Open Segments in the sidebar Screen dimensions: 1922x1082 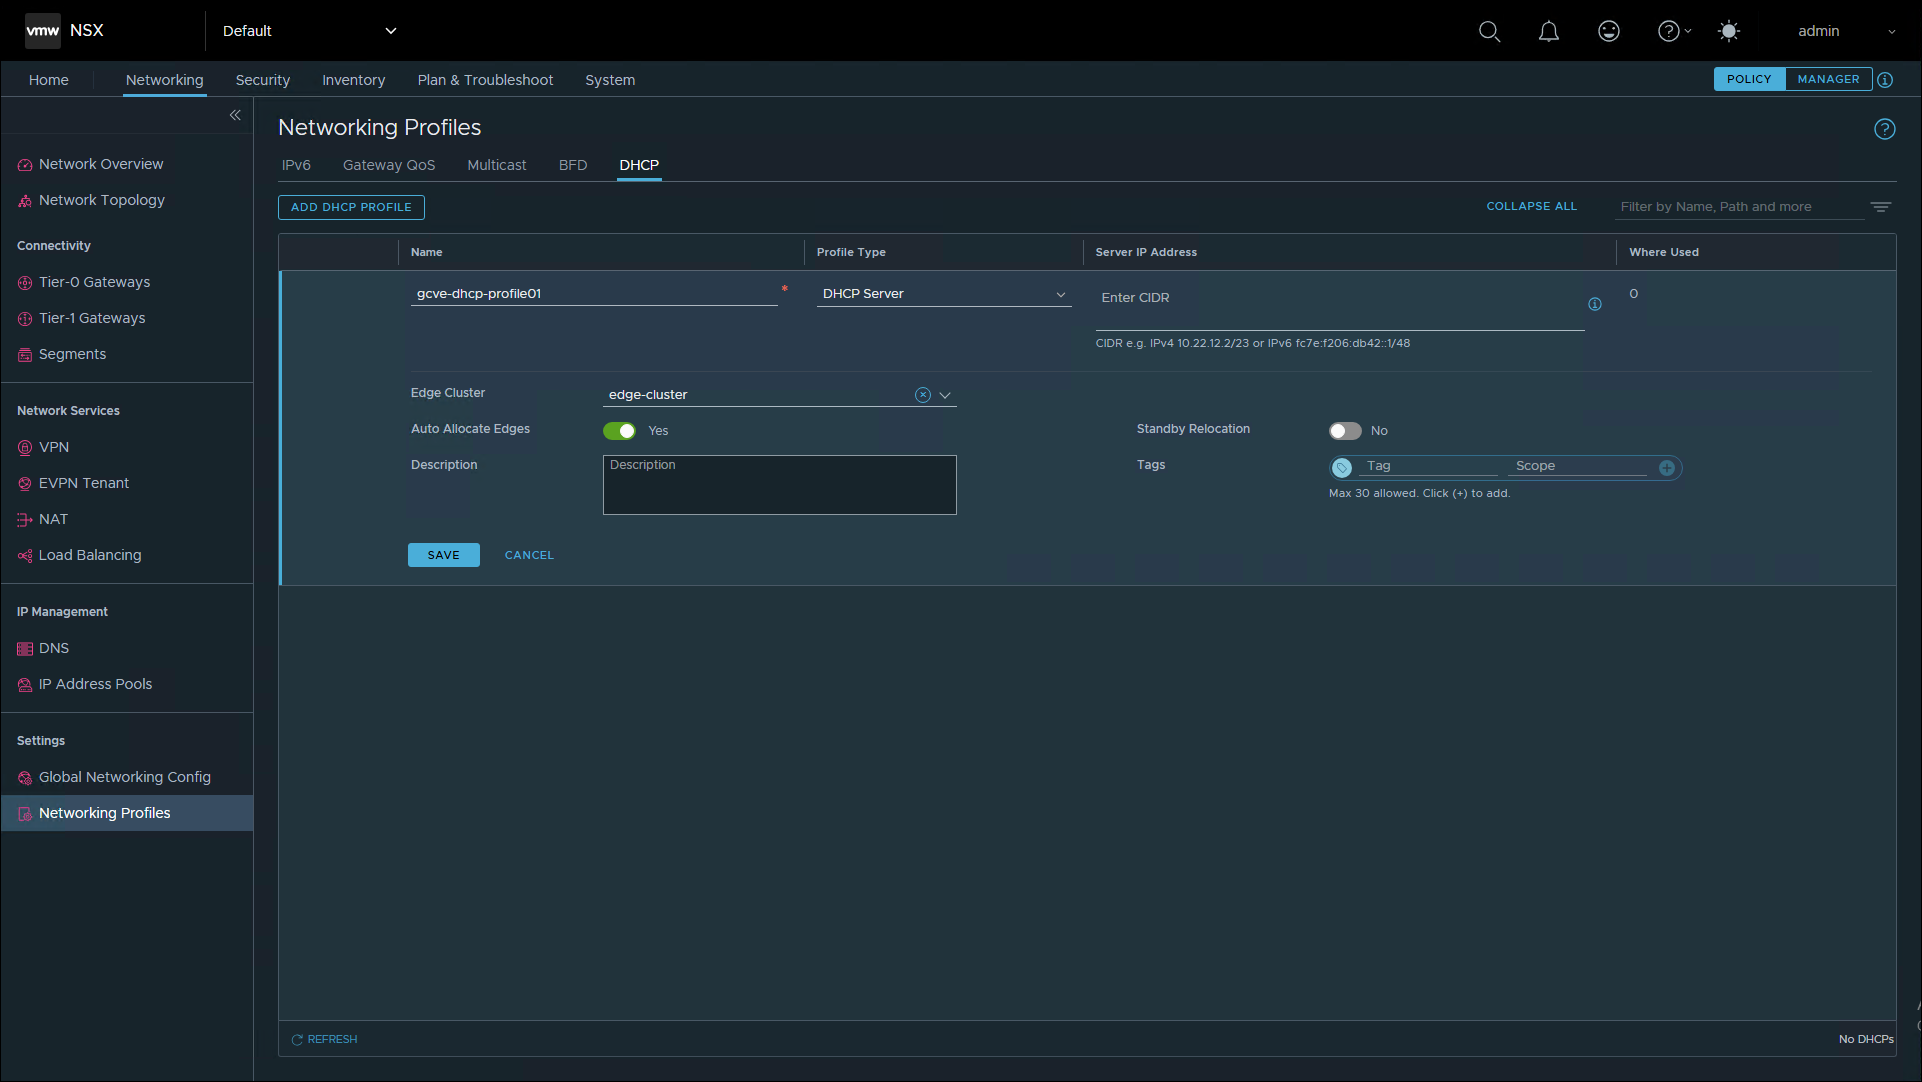72,354
